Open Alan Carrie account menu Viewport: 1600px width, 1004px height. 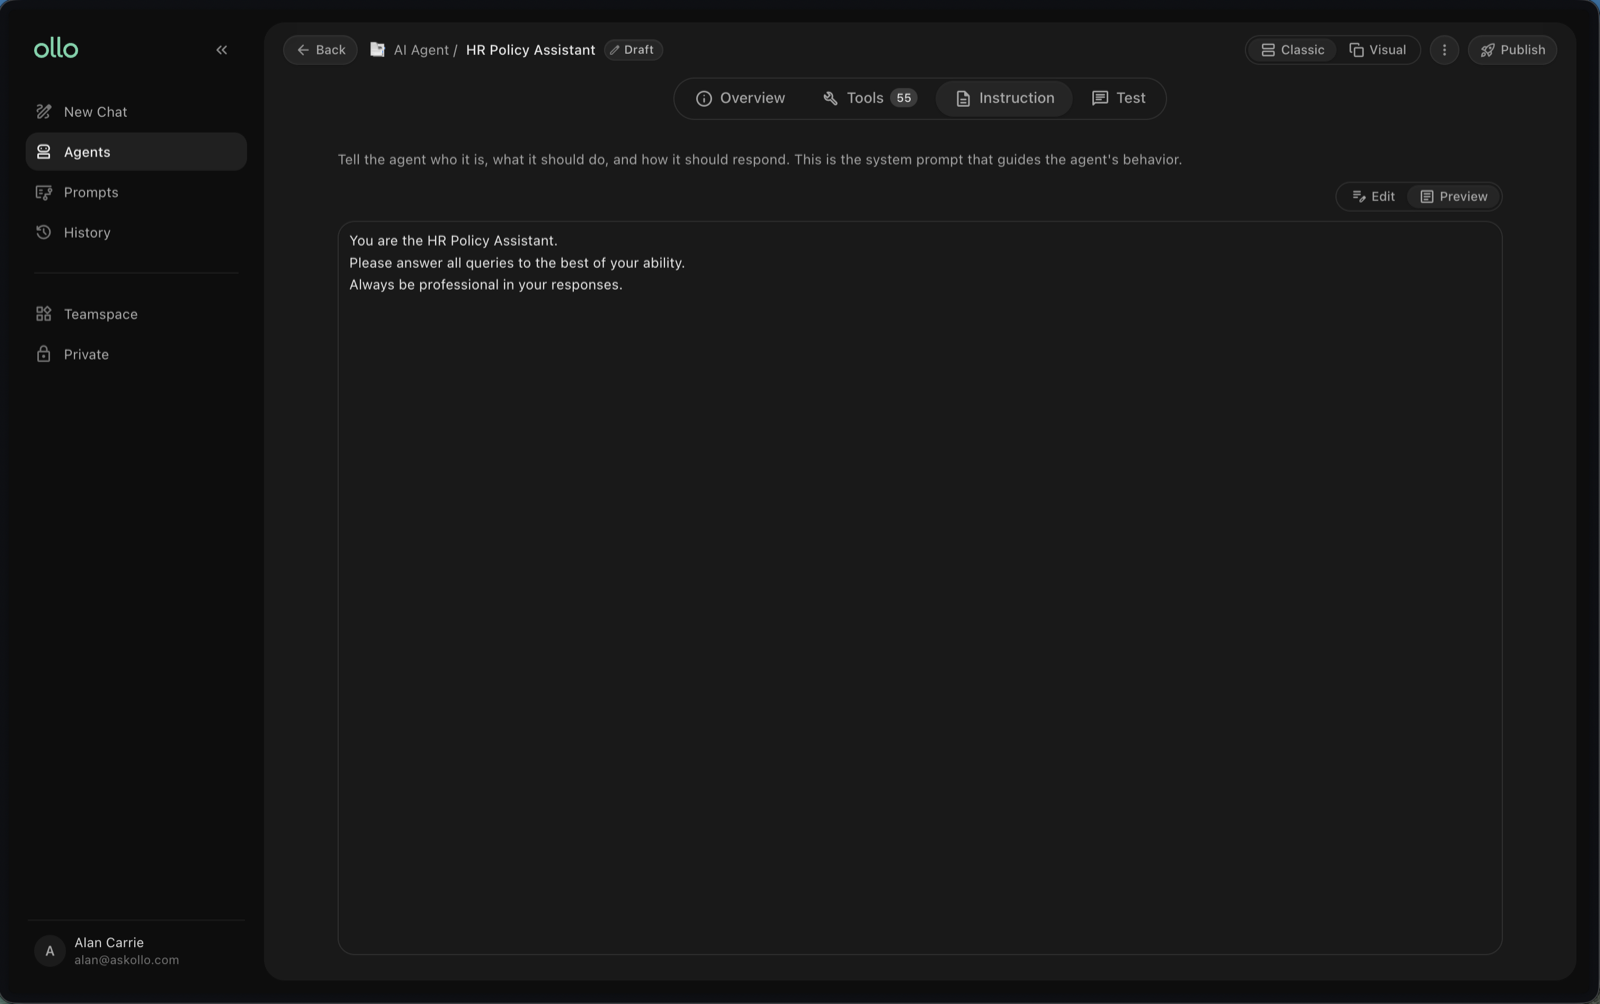[x=136, y=951]
